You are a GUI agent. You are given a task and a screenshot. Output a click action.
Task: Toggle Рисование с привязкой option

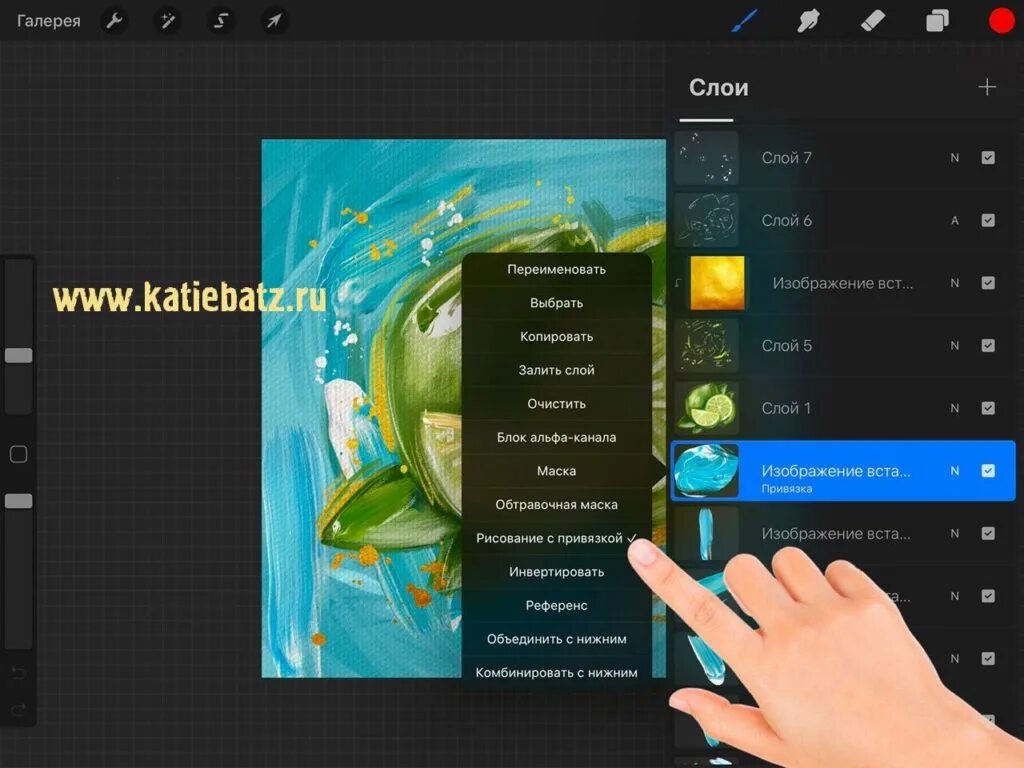pos(556,538)
